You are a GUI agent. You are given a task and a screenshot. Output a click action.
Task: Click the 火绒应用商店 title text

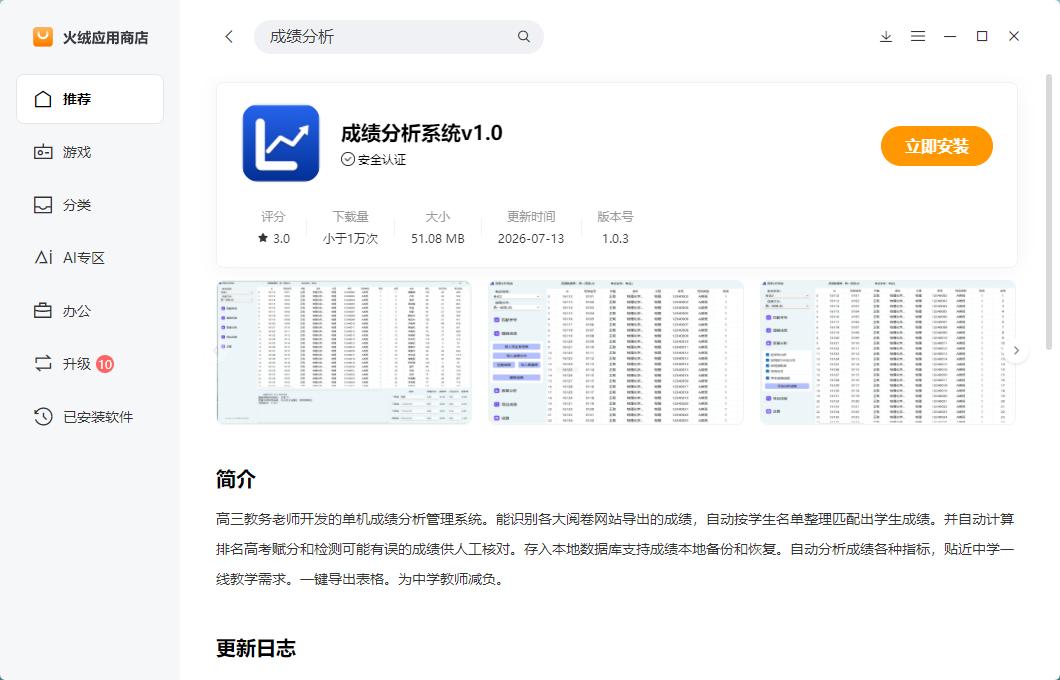[x=105, y=38]
